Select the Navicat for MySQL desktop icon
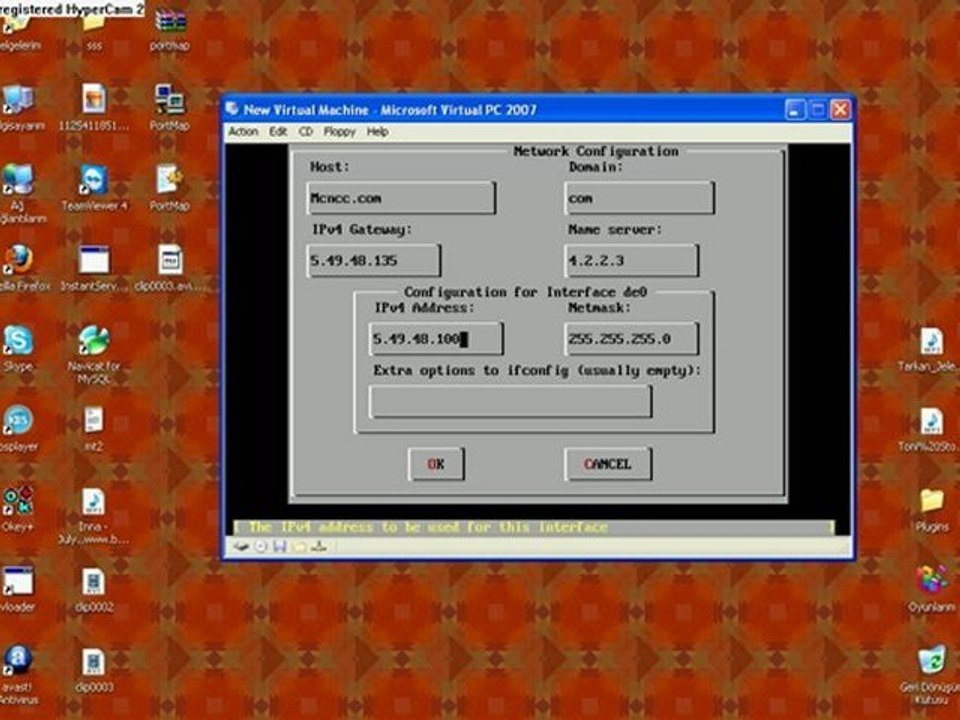 (94, 340)
